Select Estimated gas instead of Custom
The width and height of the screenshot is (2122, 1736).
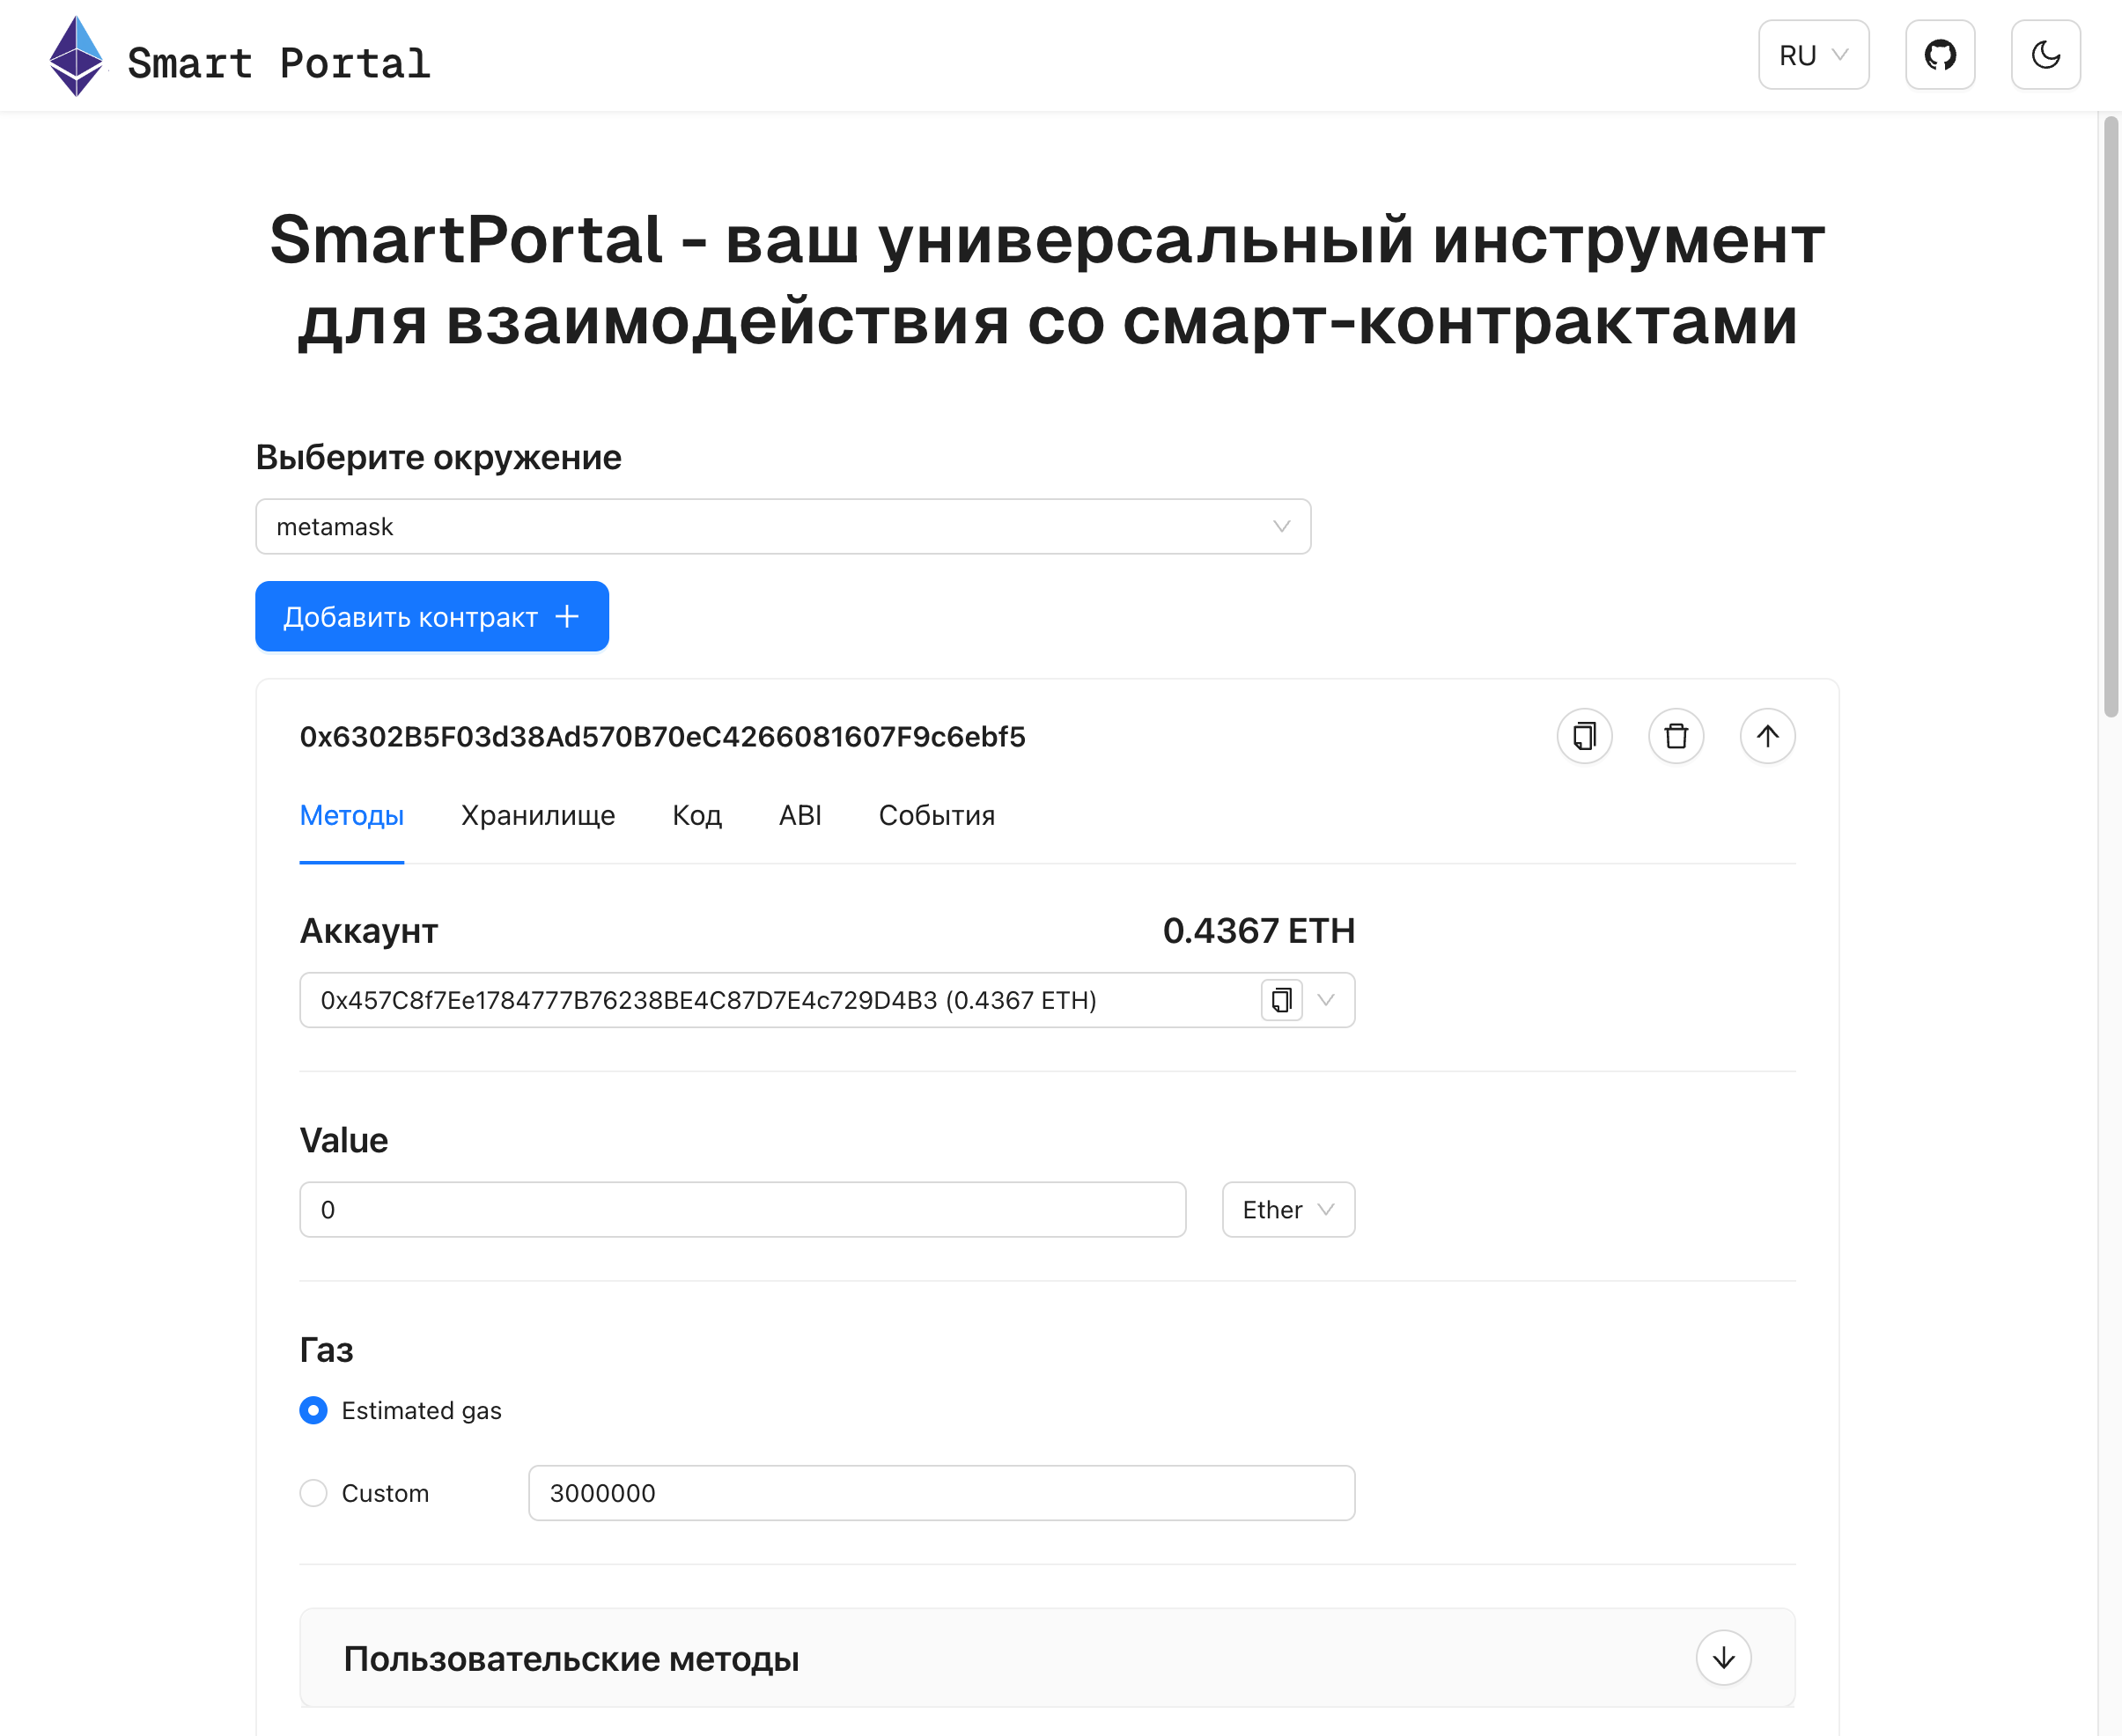(312, 1410)
